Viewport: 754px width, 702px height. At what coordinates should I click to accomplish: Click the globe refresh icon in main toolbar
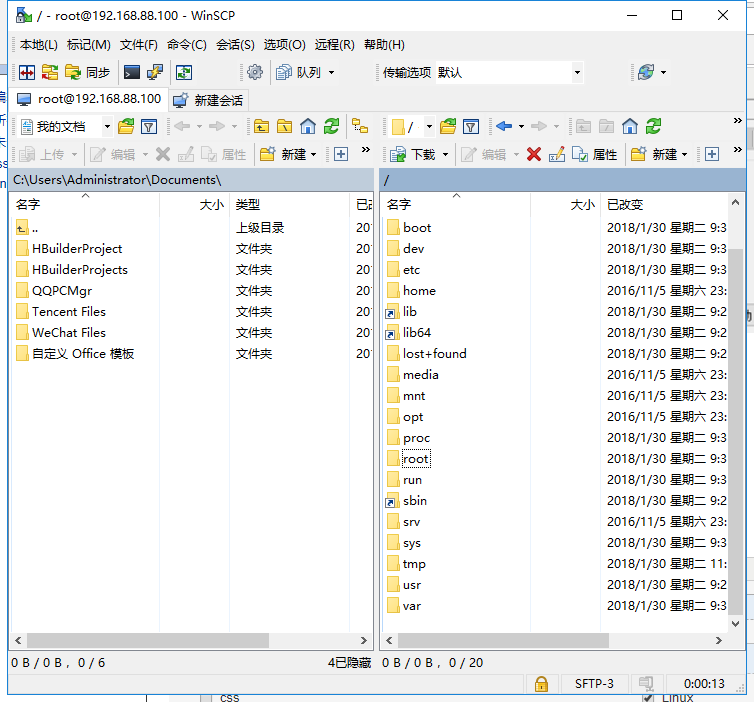[646, 73]
